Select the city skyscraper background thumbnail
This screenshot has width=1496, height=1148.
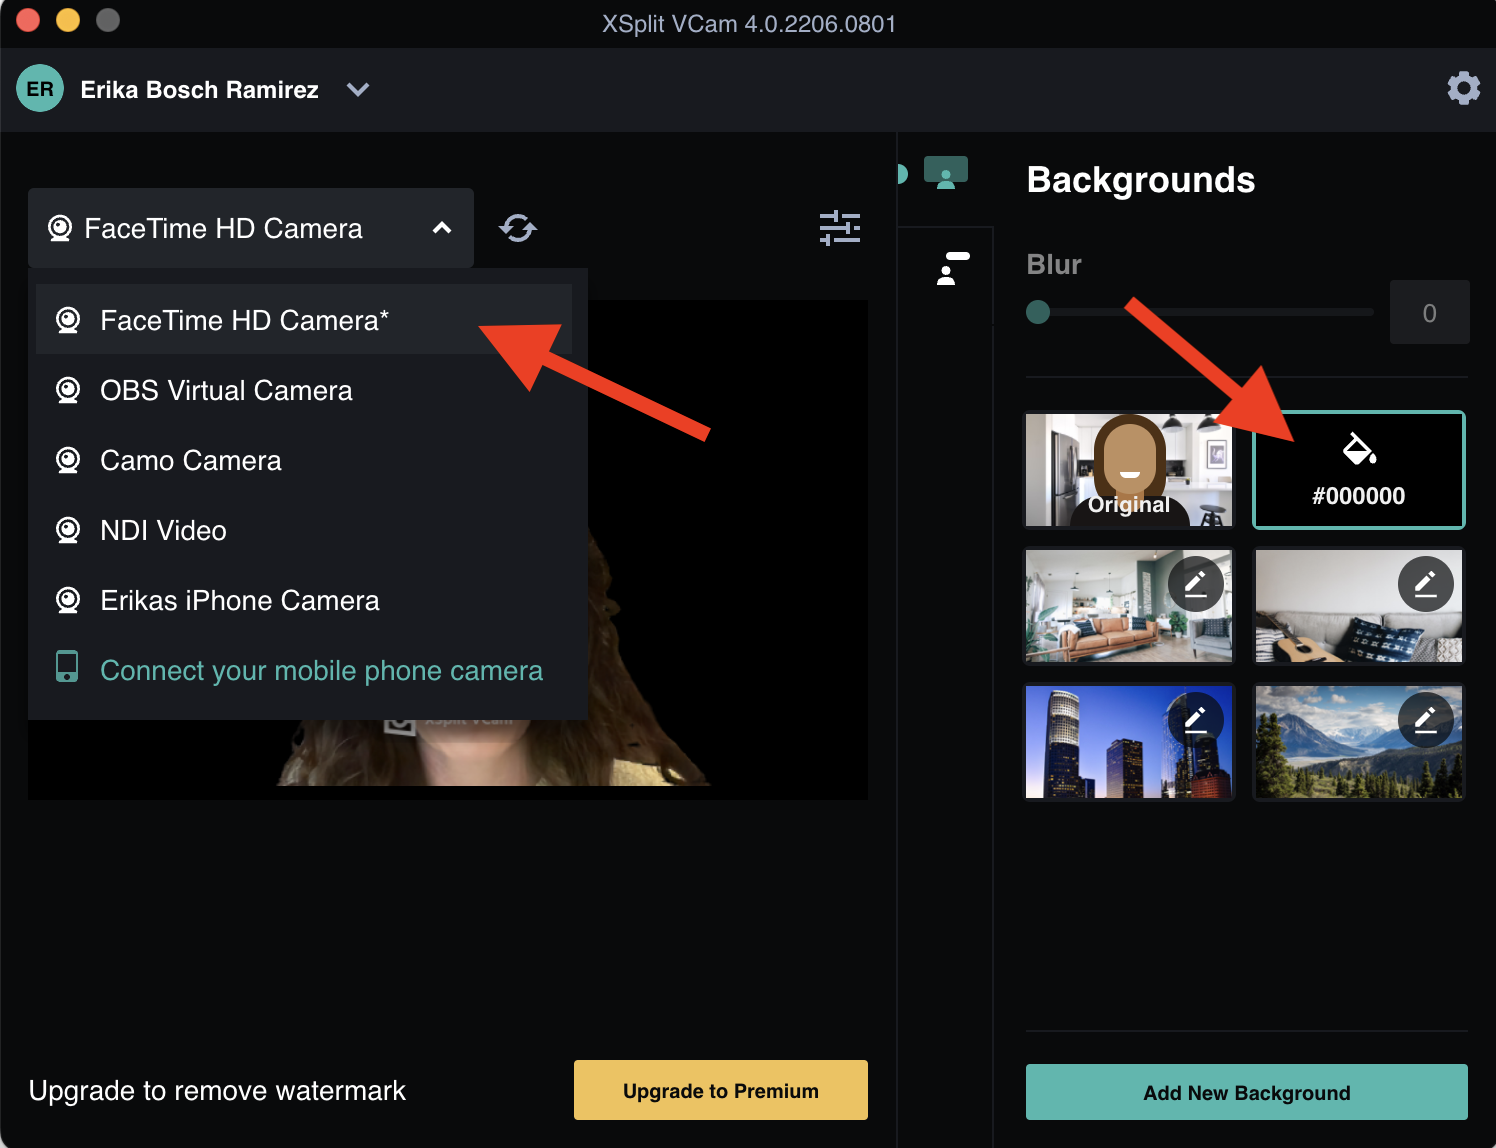(1129, 742)
